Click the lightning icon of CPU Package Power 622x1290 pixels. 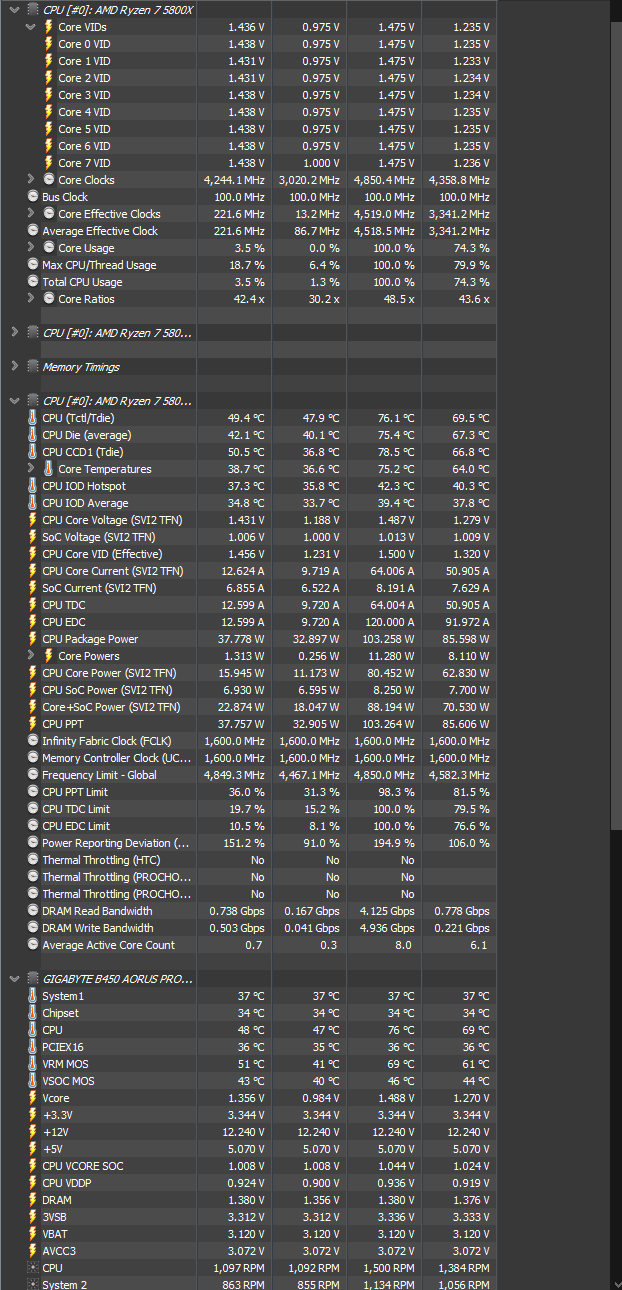[x=33, y=639]
